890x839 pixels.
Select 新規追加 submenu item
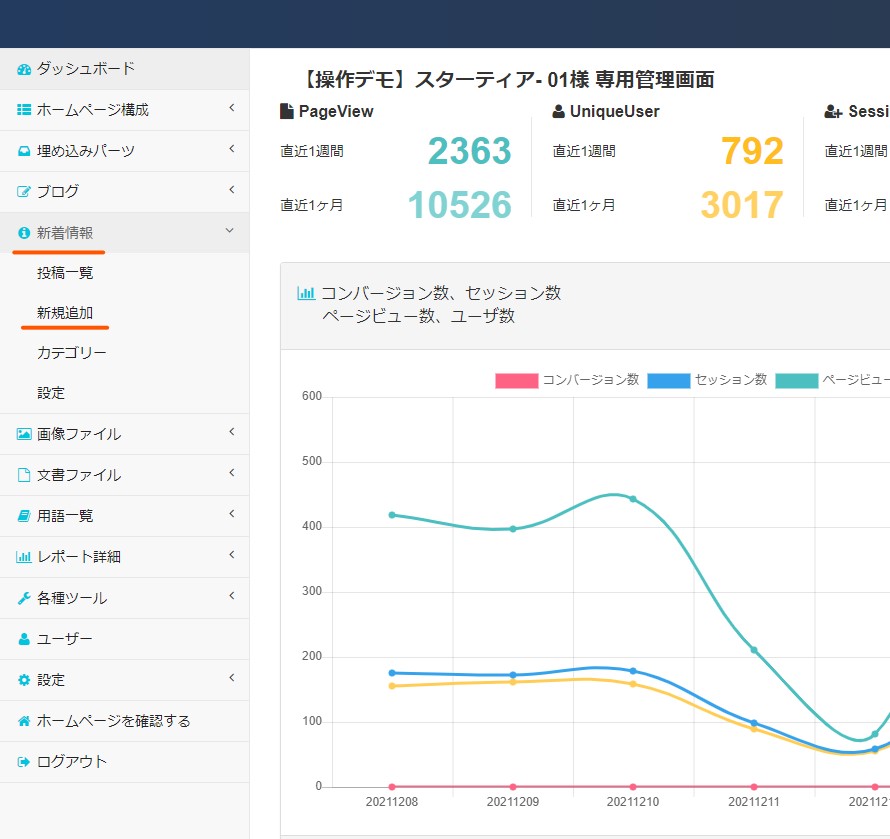pos(65,313)
